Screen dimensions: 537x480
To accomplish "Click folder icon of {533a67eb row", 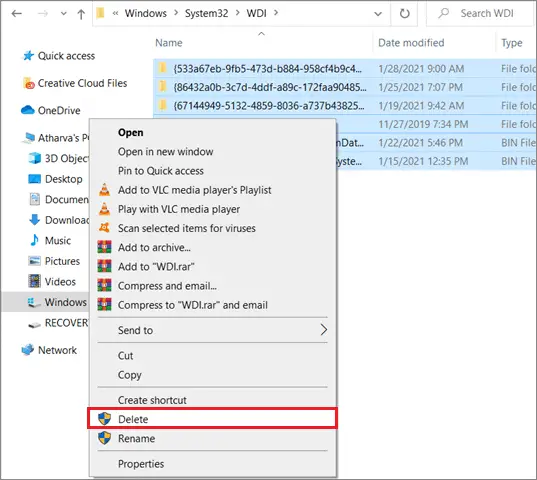I will click(x=163, y=68).
